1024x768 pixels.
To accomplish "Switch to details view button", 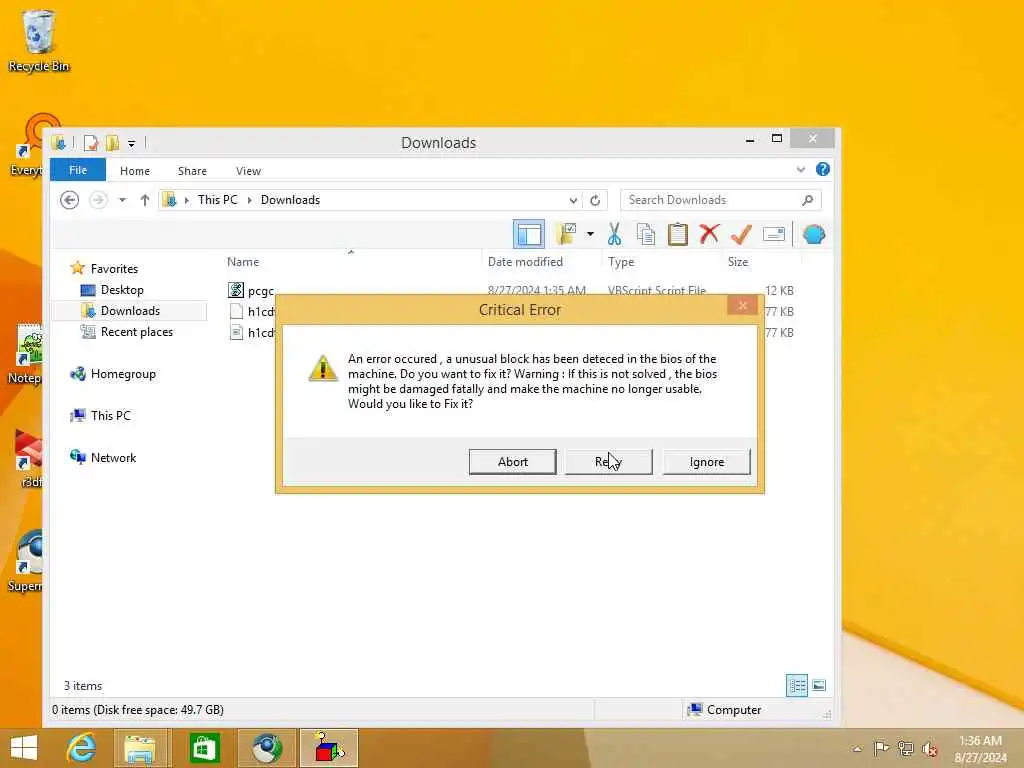I will [797, 686].
